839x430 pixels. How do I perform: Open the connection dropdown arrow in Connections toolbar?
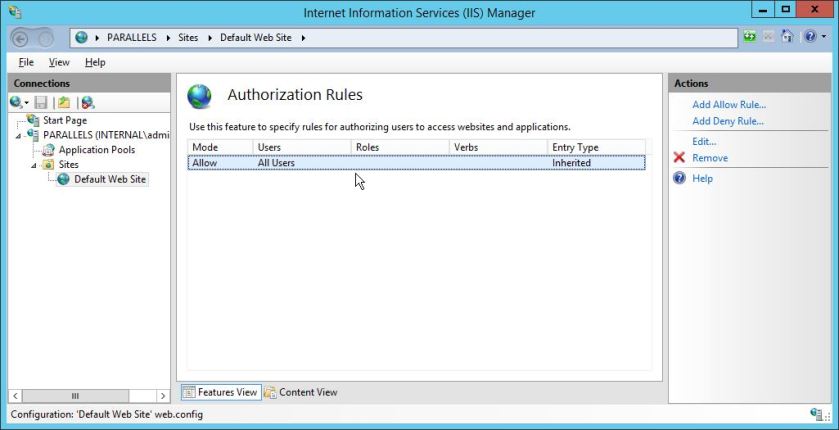pos(26,103)
